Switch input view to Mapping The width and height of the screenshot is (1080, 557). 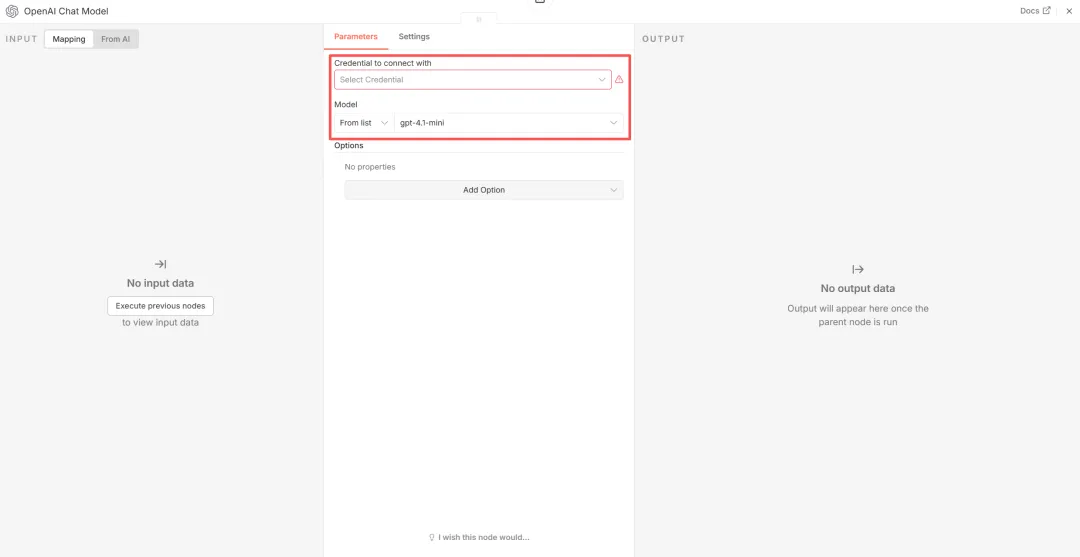[69, 39]
